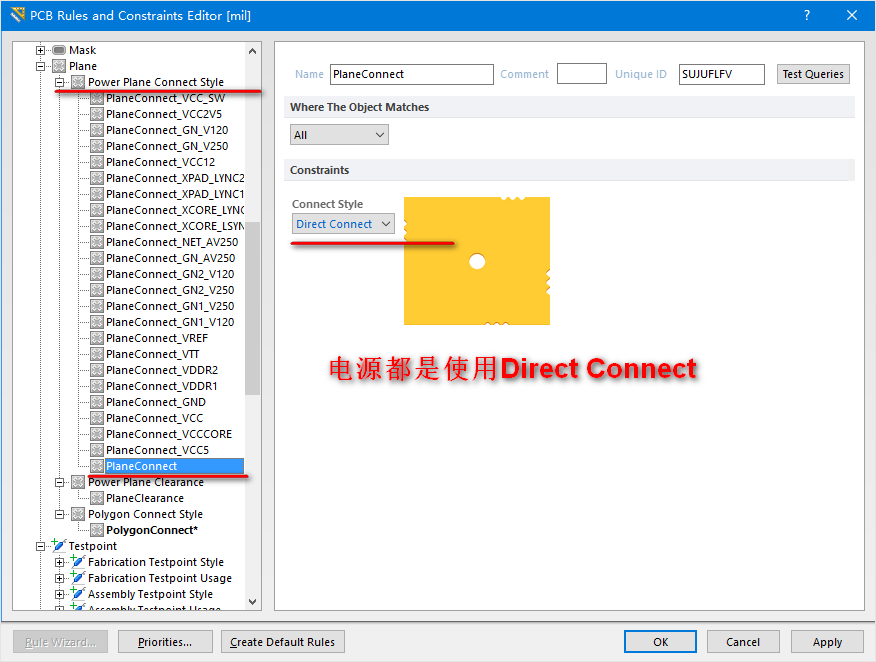The image size is (876, 662).
Task: Expand the Fabrication Testpoint Usage node
Action: [x=60, y=578]
